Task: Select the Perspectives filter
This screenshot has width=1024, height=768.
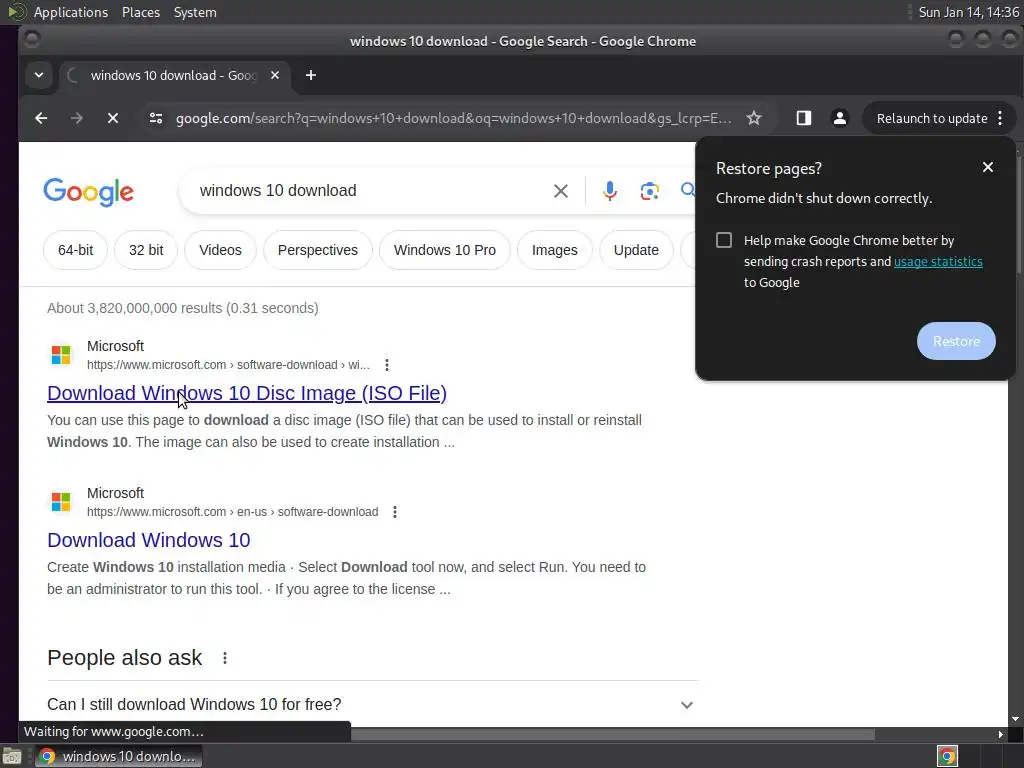Action: pyautogui.click(x=318, y=250)
